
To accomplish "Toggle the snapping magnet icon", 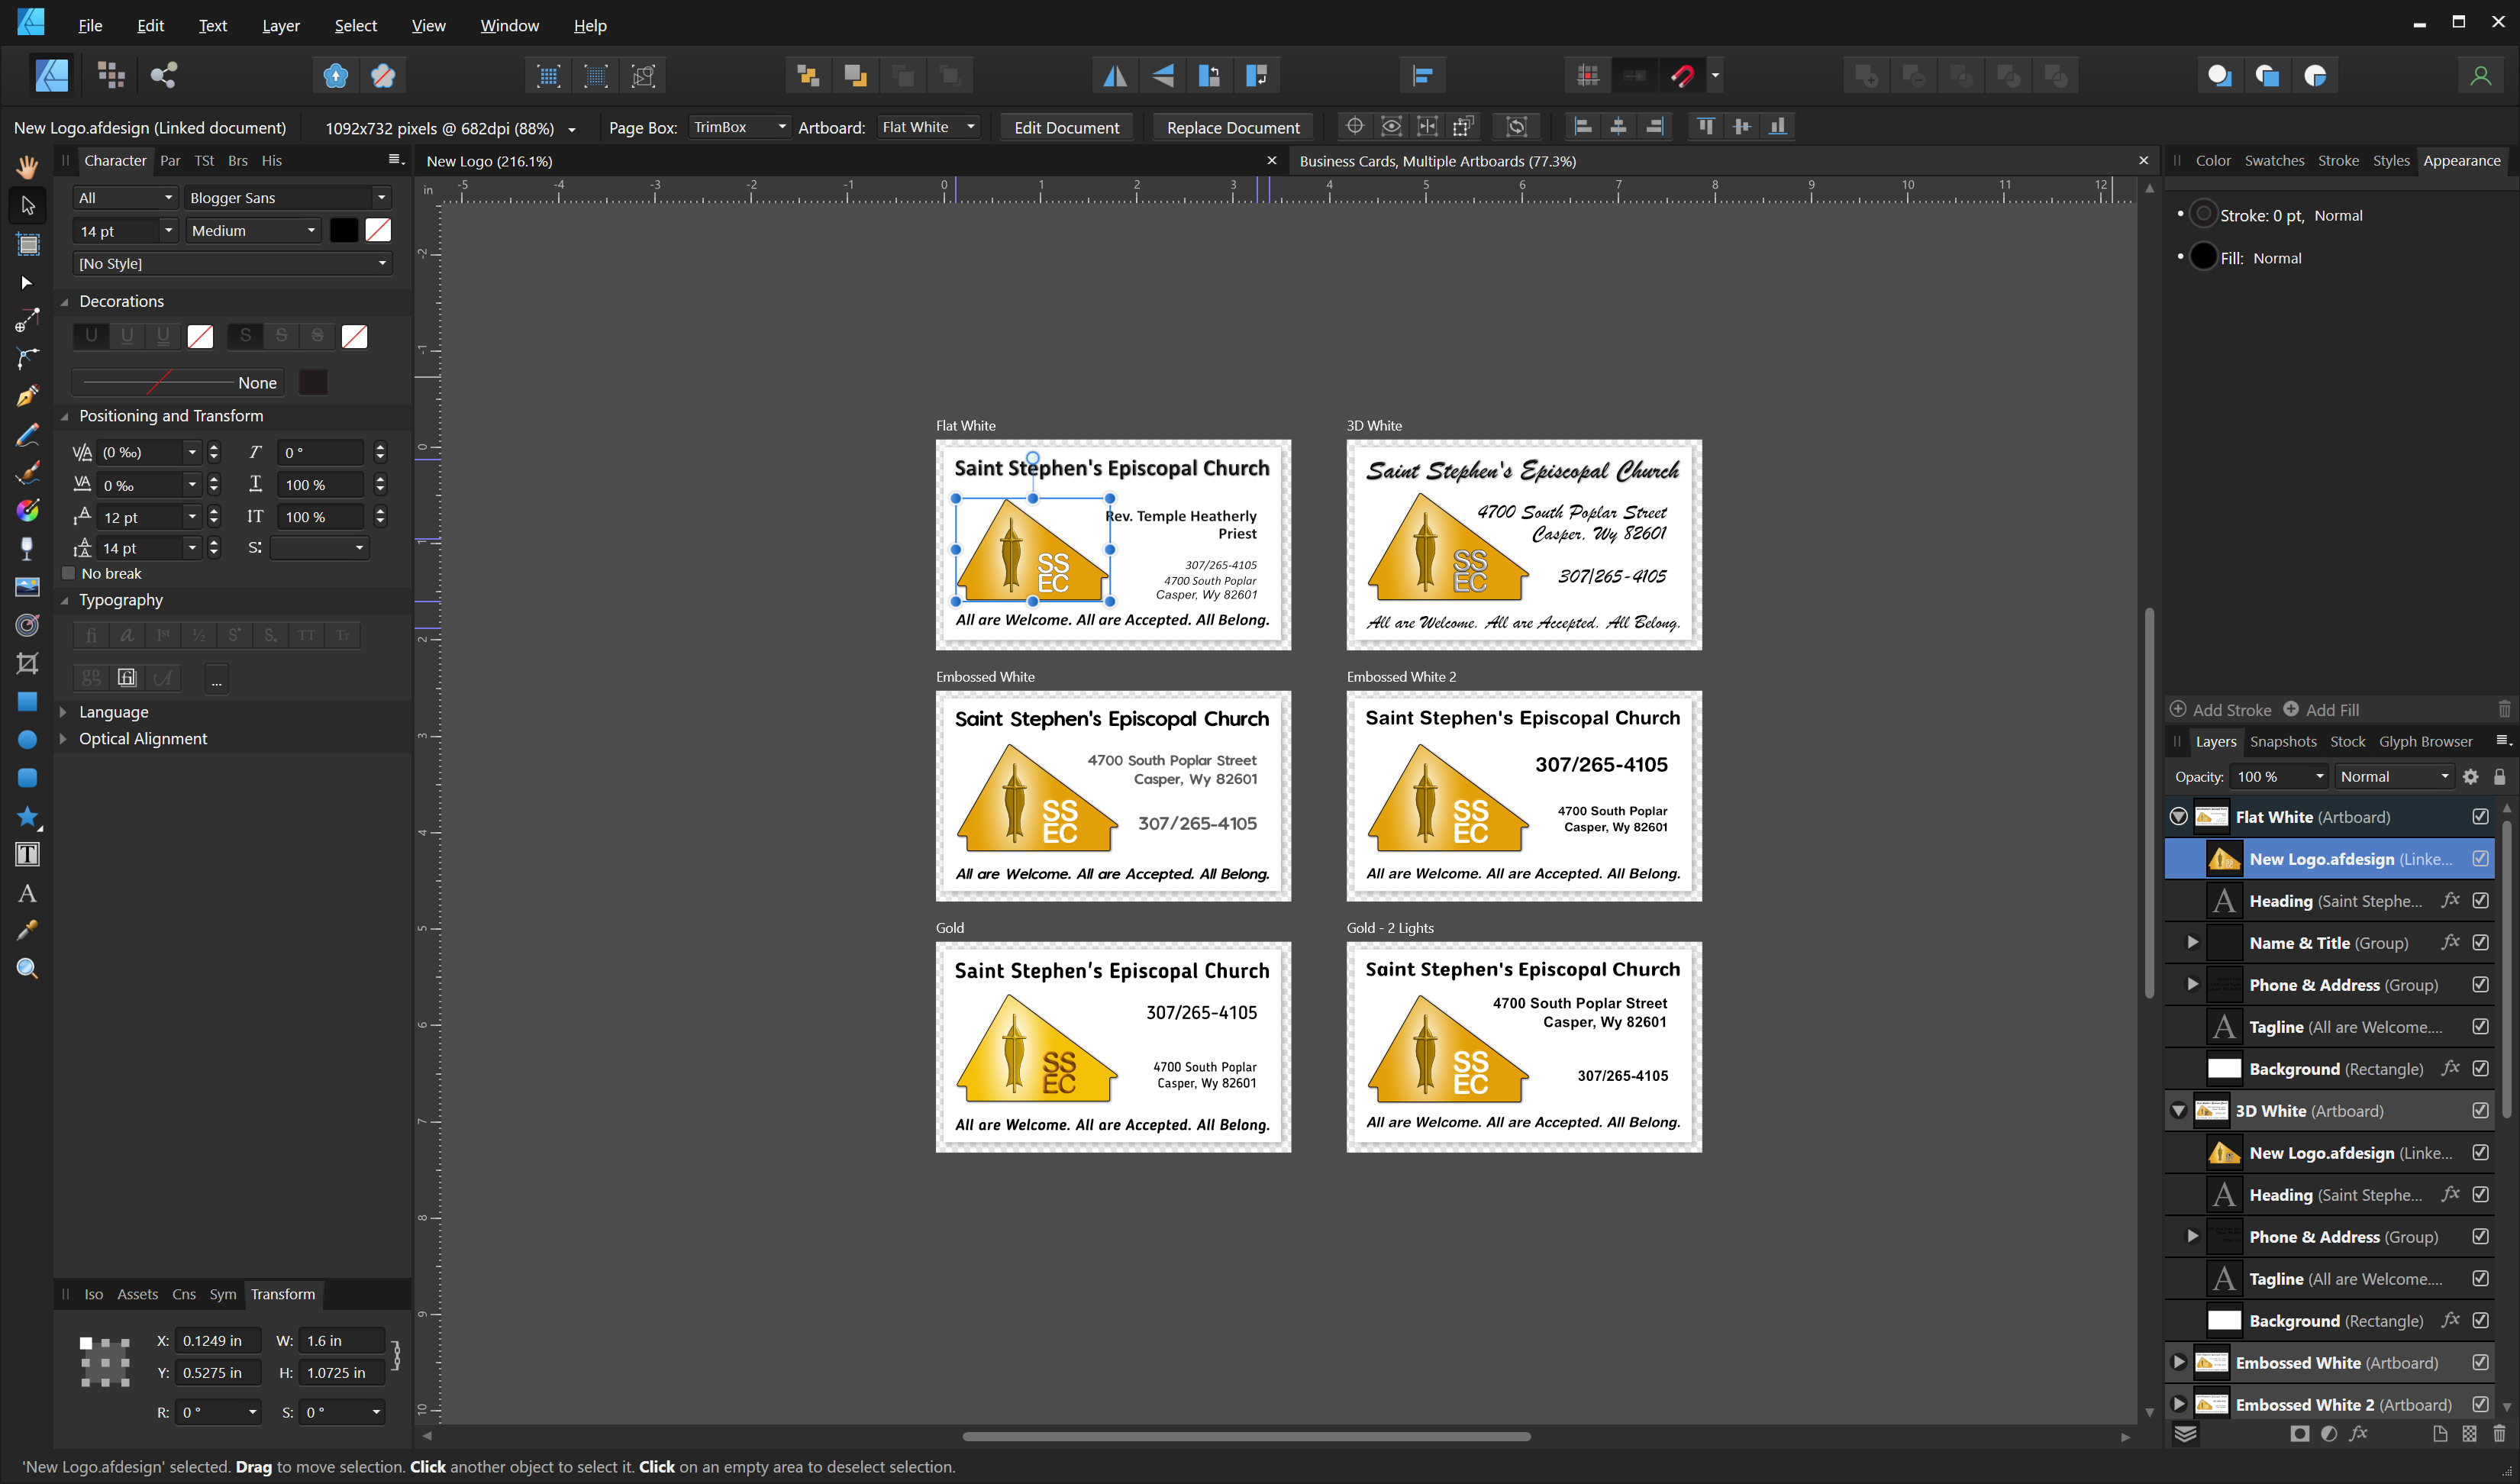I will click(1682, 75).
